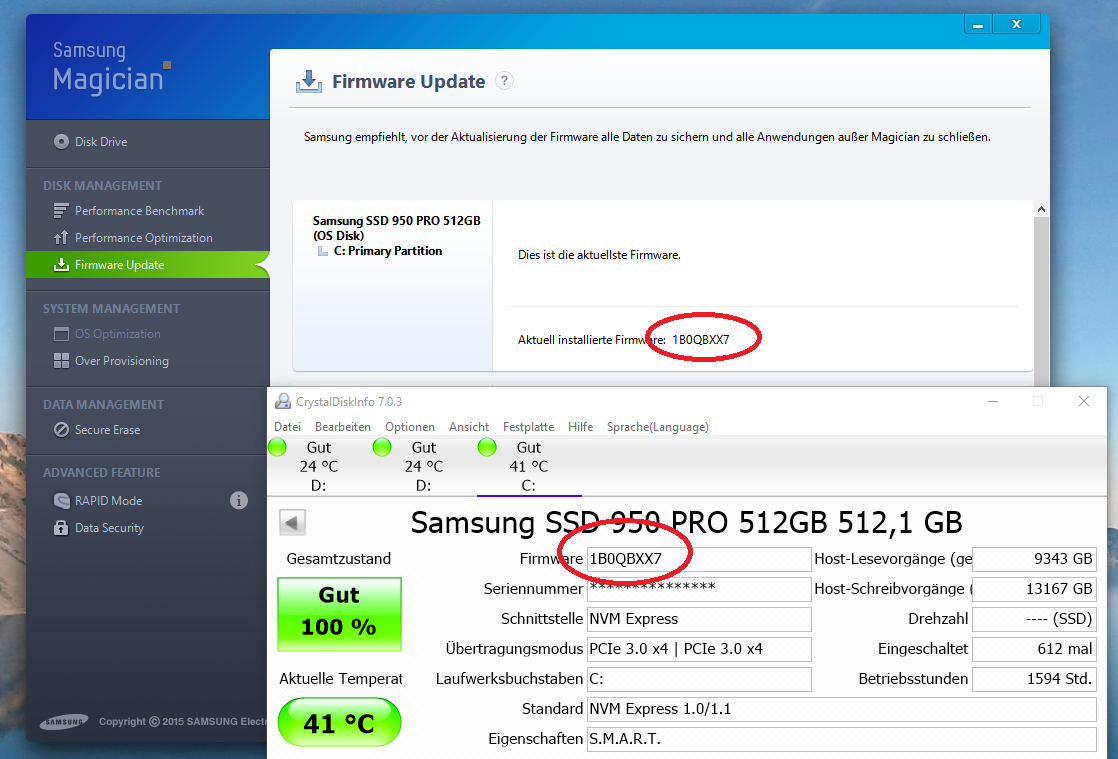Open Data Security in Magician sidebar
Image resolution: width=1118 pixels, height=759 pixels.
tap(99, 527)
